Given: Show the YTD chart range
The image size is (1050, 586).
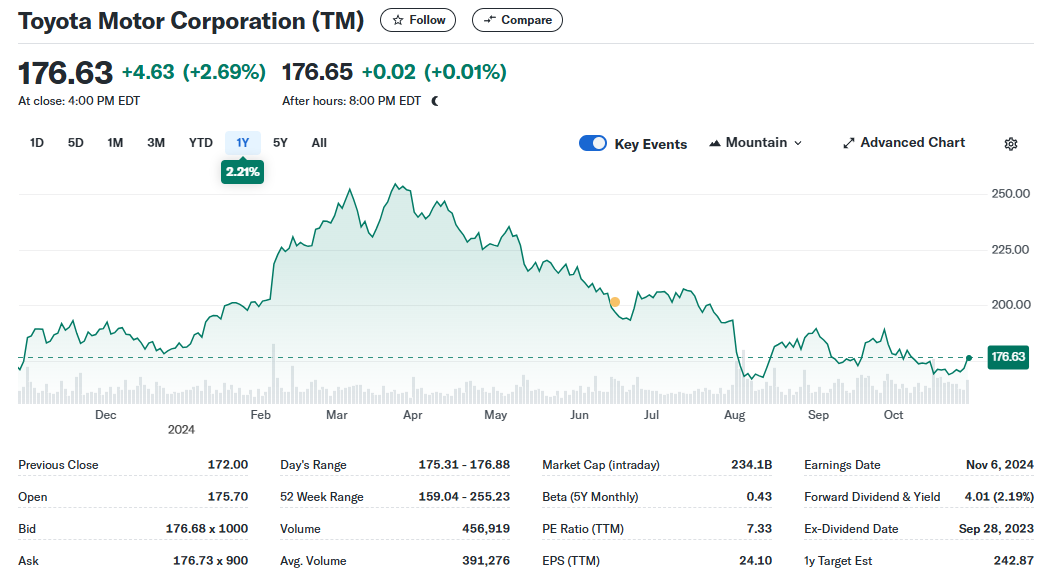Looking at the screenshot, I should pos(201,143).
